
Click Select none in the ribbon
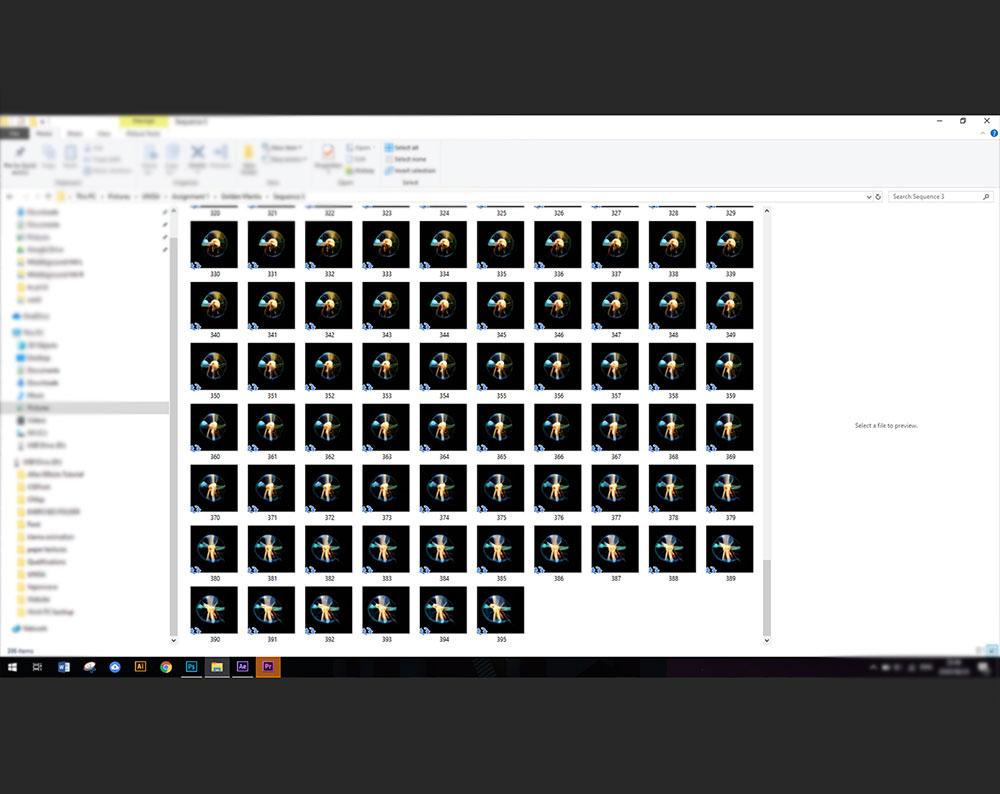406,159
